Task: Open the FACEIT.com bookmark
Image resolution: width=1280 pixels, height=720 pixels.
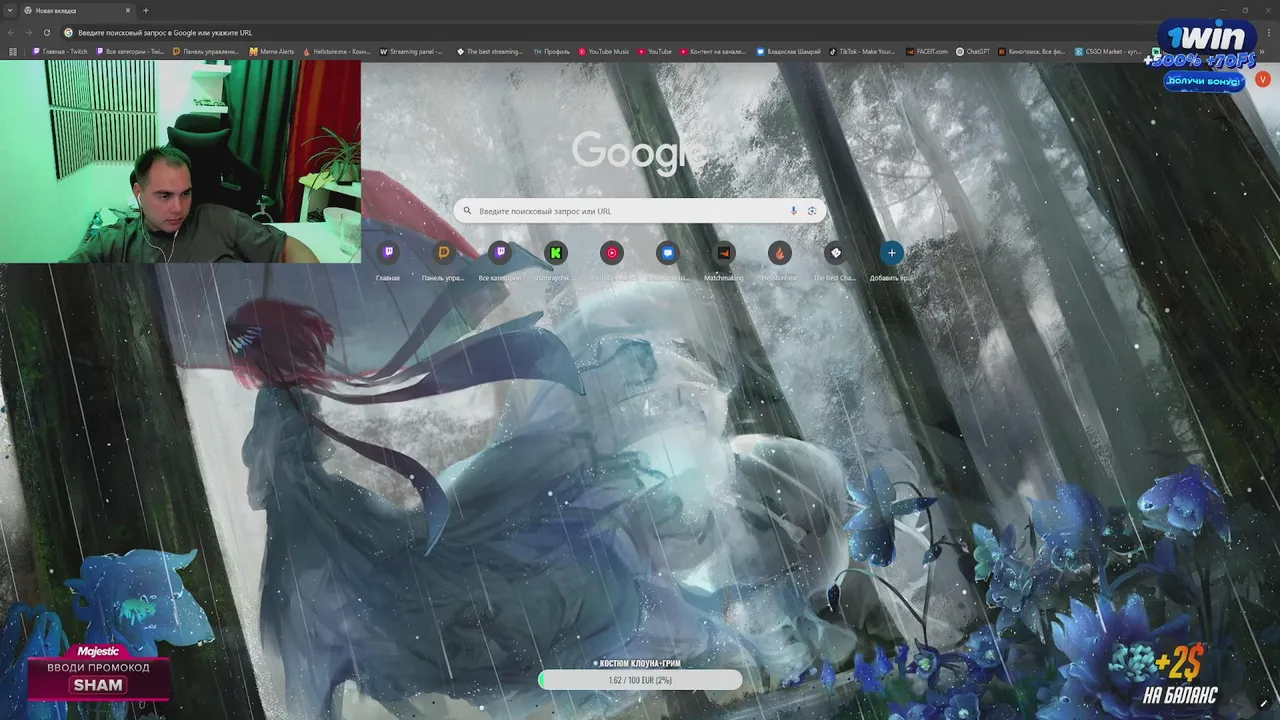Action: tap(927, 51)
